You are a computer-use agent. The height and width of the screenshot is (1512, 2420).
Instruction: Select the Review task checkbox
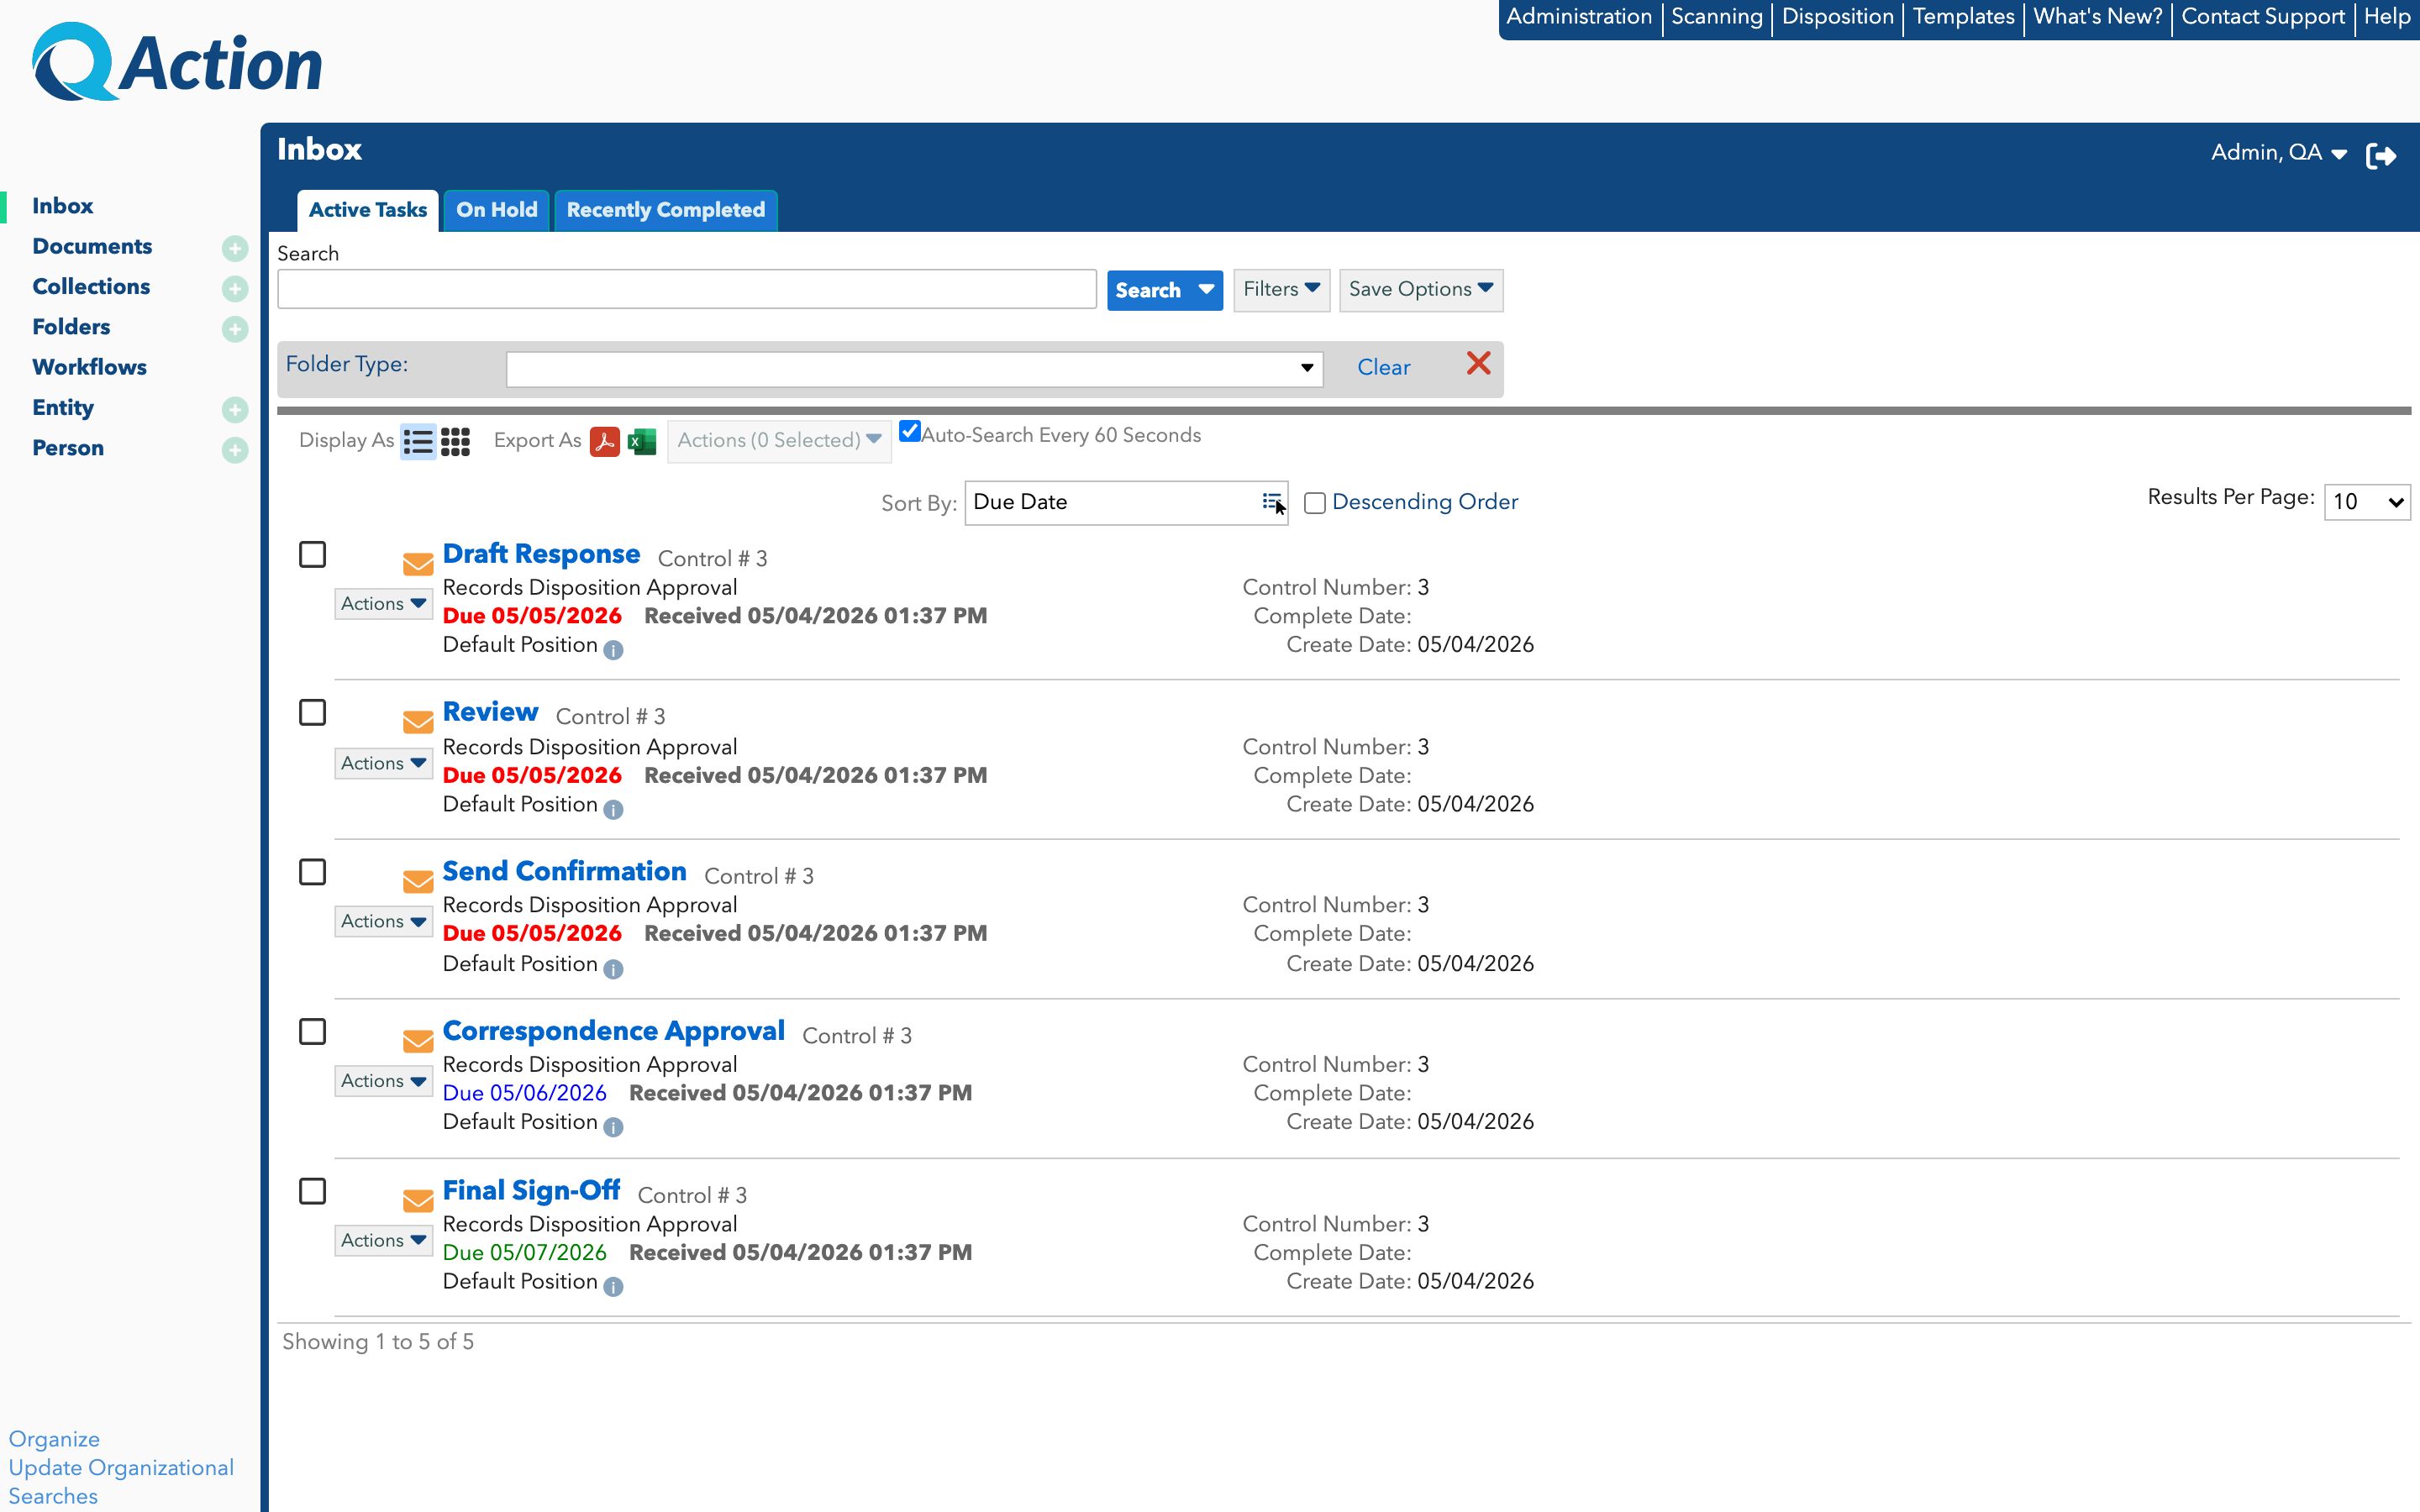pyautogui.click(x=313, y=712)
